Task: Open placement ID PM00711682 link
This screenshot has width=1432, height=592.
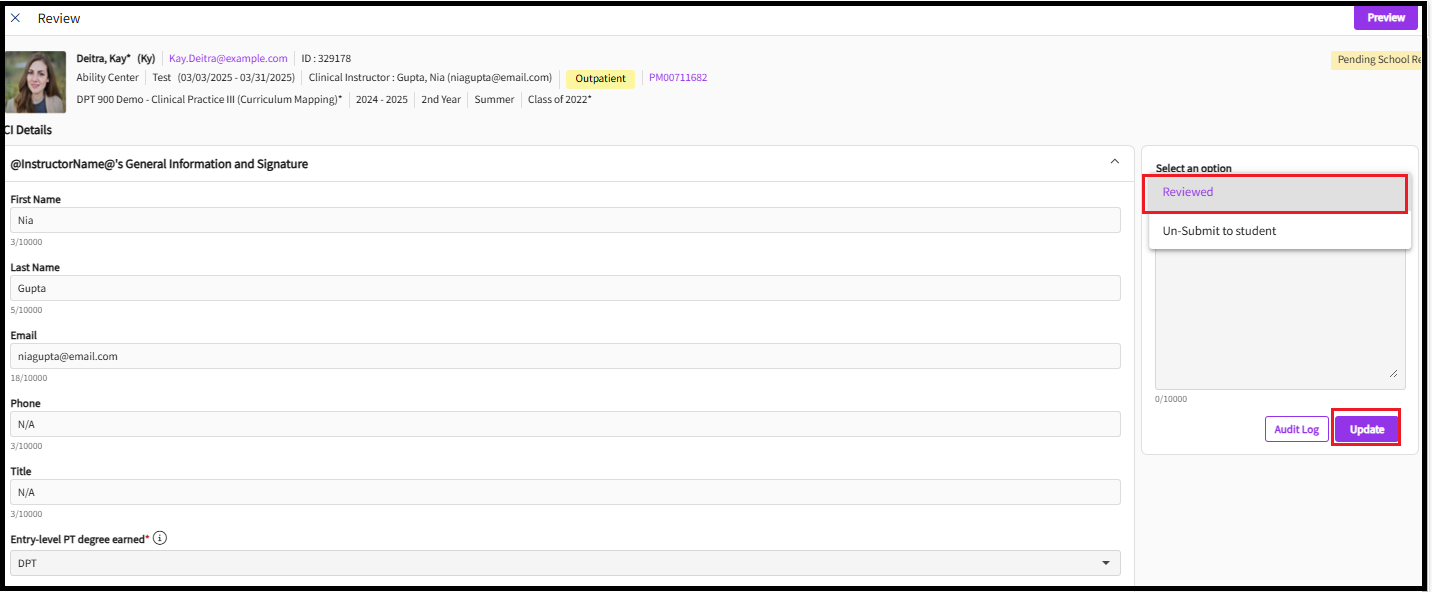Action: [x=677, y=78]
